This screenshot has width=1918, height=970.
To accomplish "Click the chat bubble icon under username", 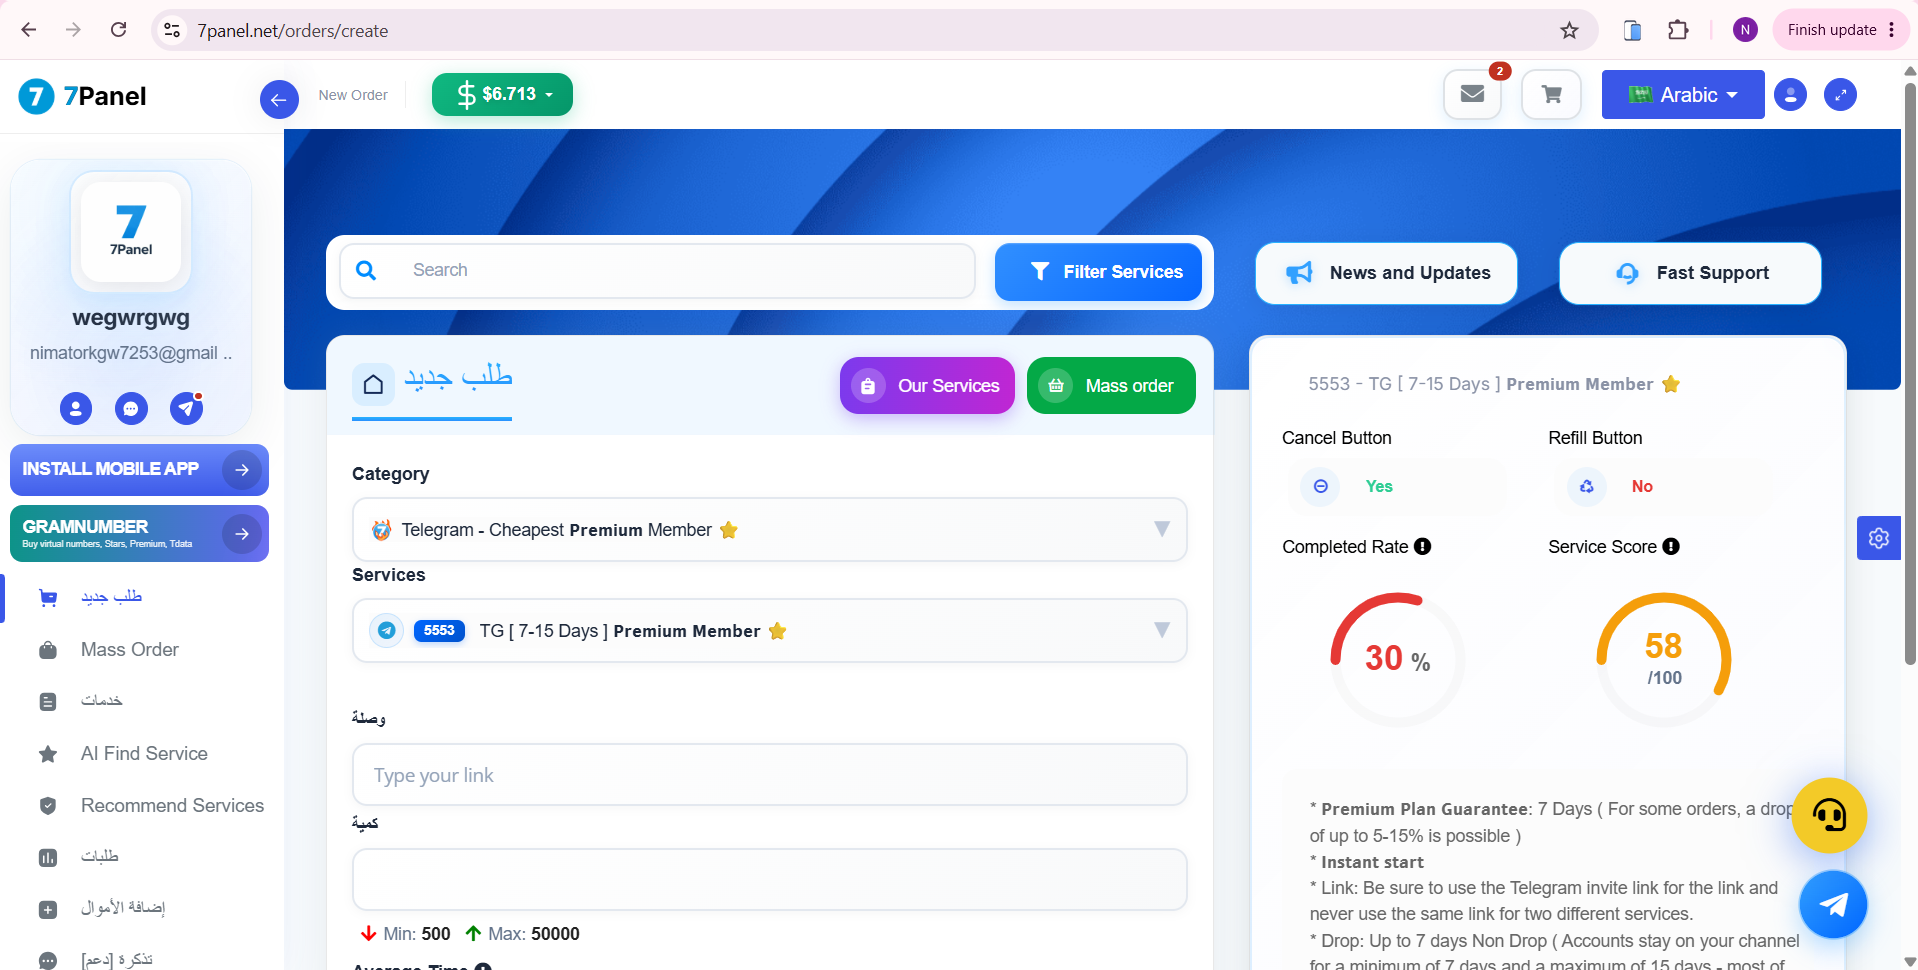I will [x=131, y=408].
